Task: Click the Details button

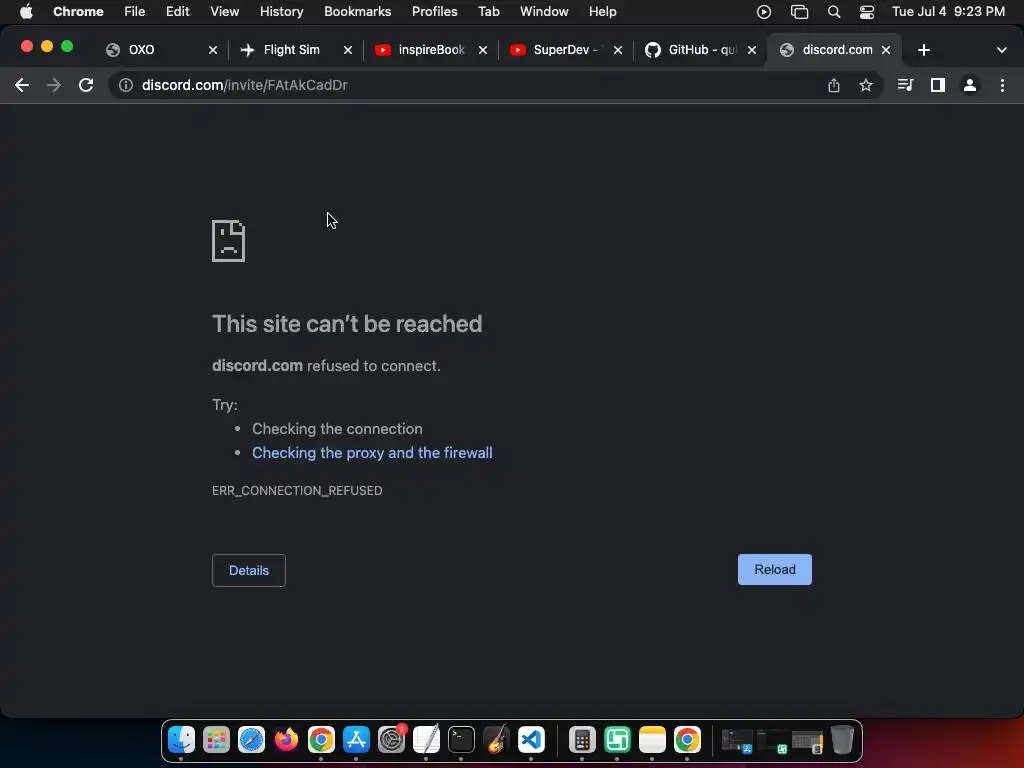Action: [x=249, y=570]
